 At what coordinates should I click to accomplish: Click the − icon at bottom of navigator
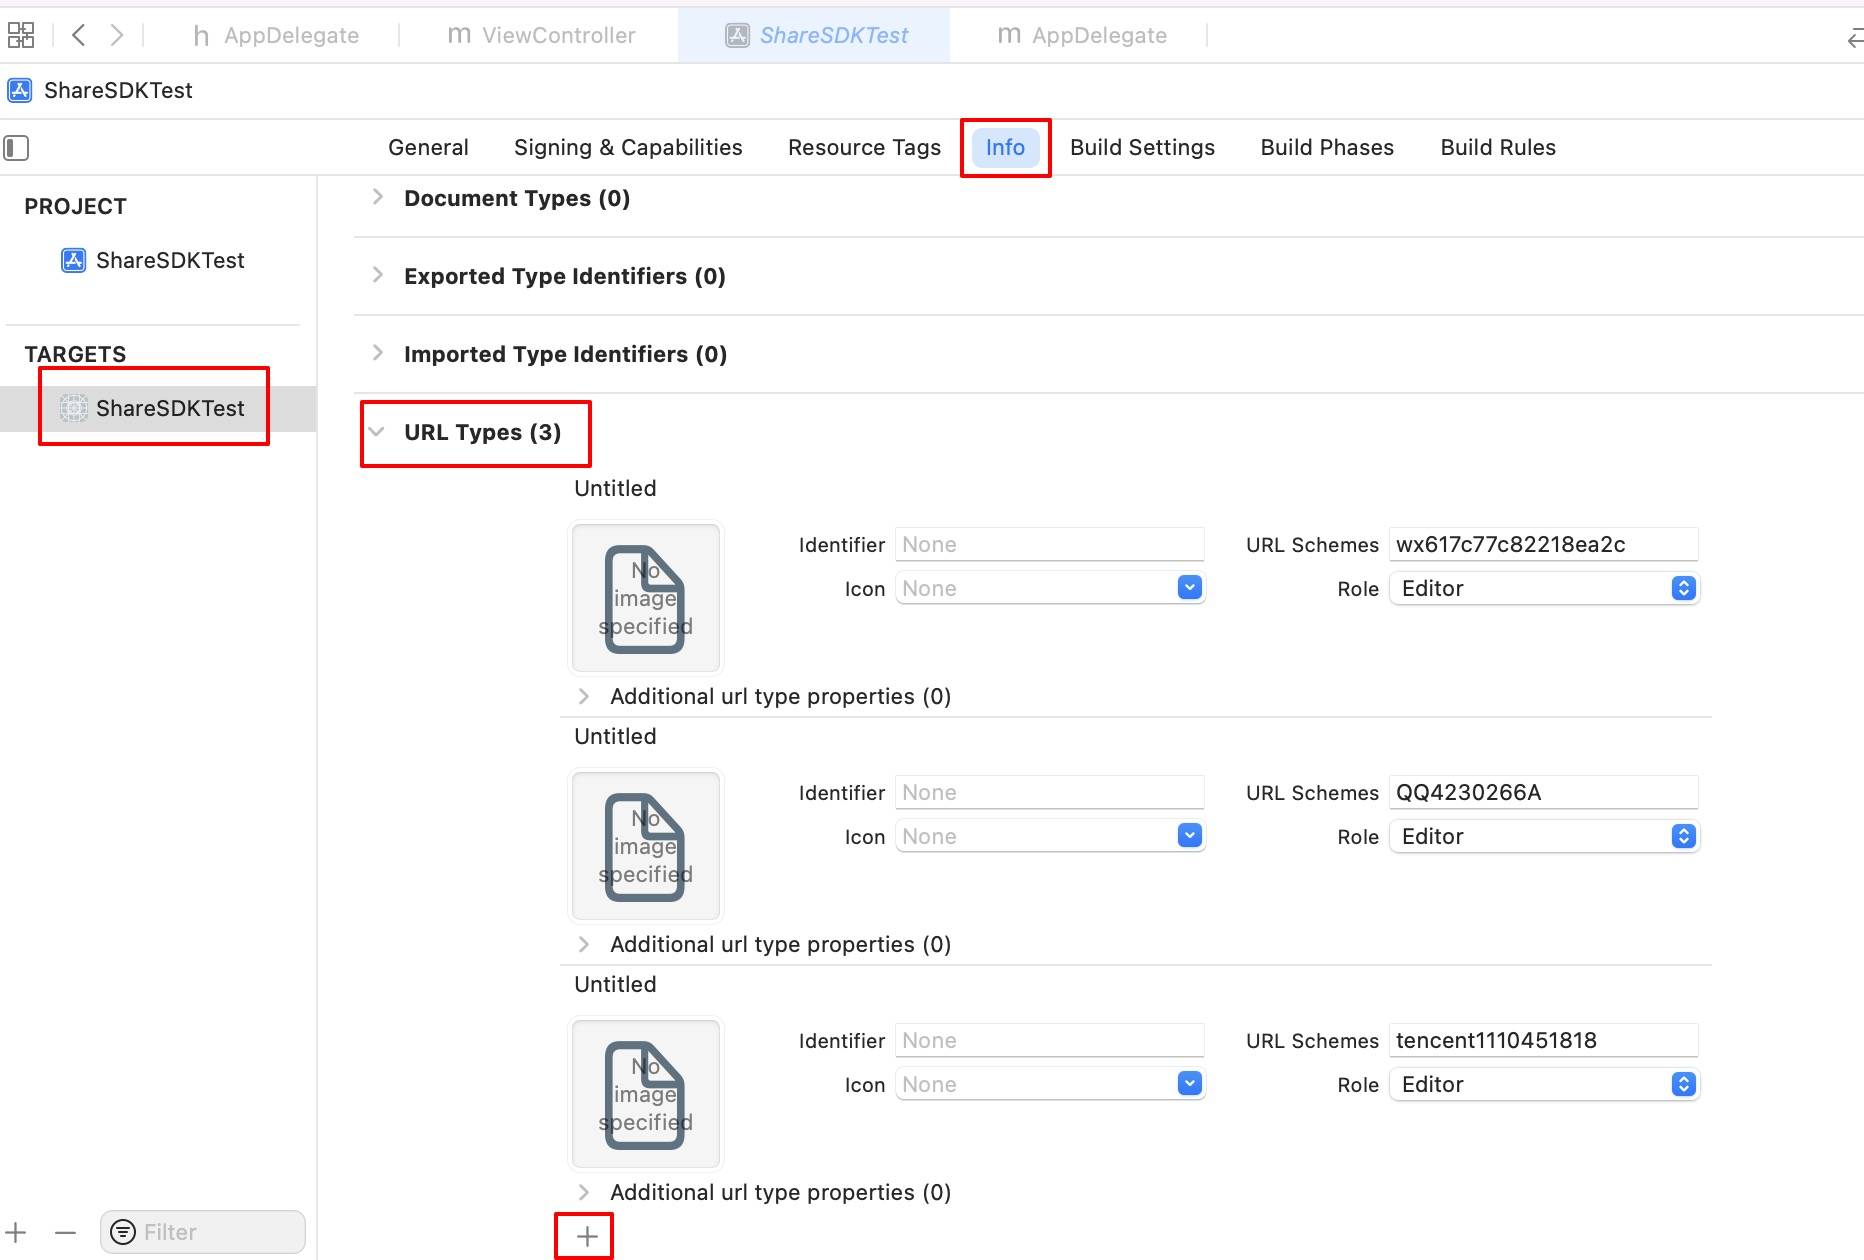pyautogui.click(x=65, y=1232)
